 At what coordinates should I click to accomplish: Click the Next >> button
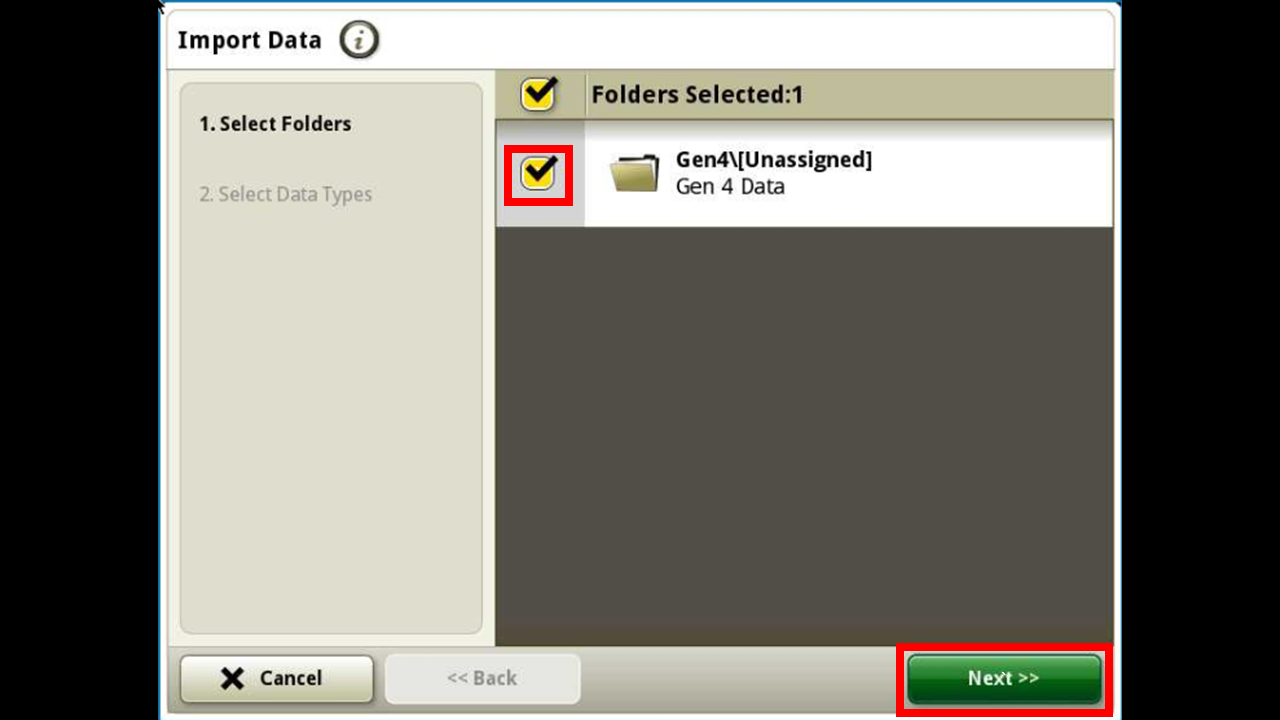click(1004, 678)
